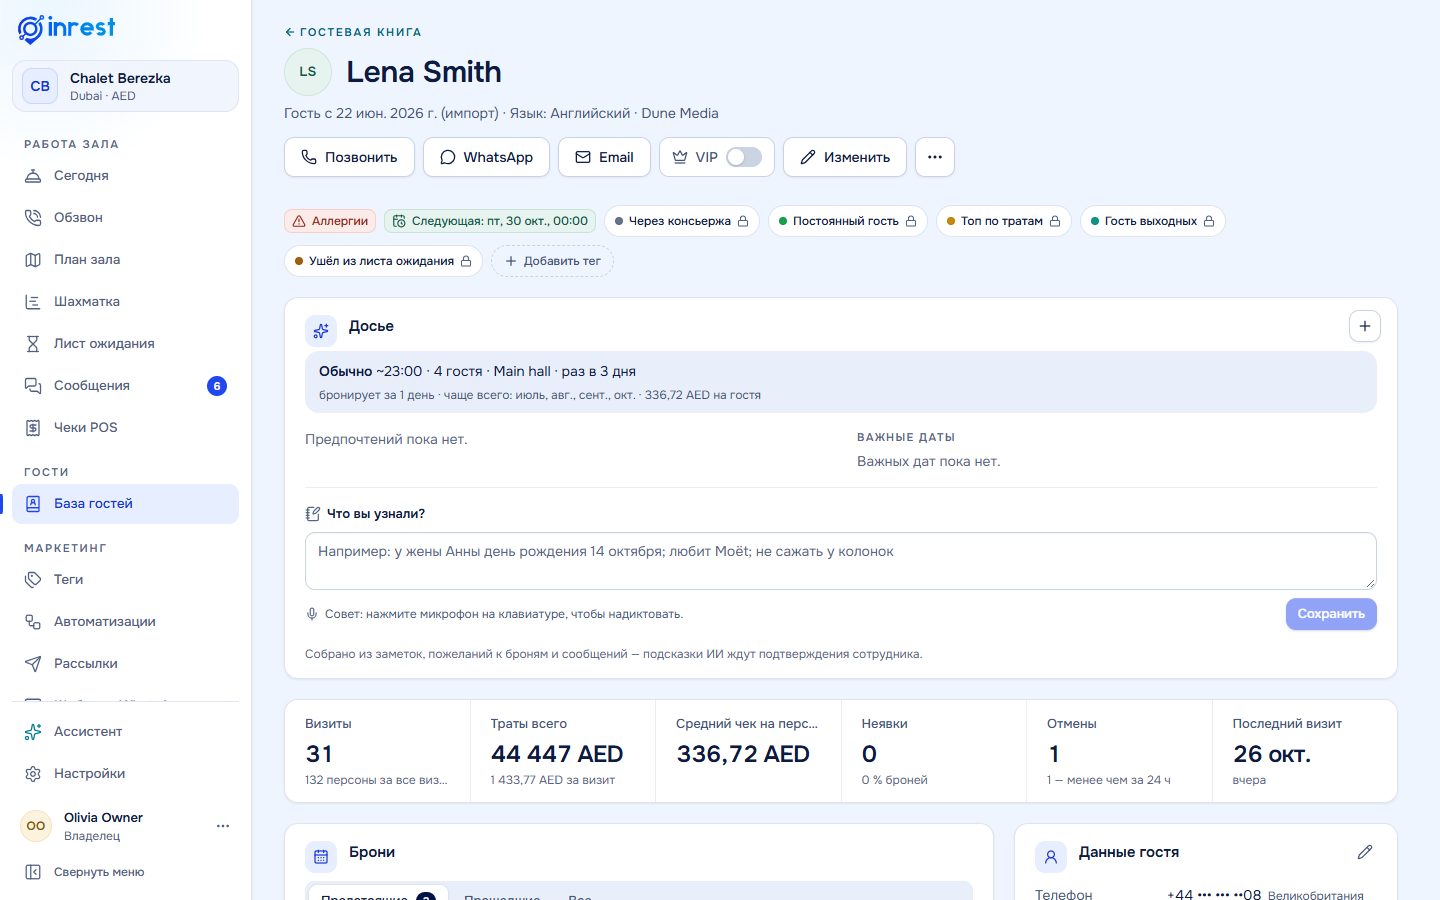Click the Рассылки paper plane icon
The height and width of the screenshot is (900, 1440).
coord(33,664)
